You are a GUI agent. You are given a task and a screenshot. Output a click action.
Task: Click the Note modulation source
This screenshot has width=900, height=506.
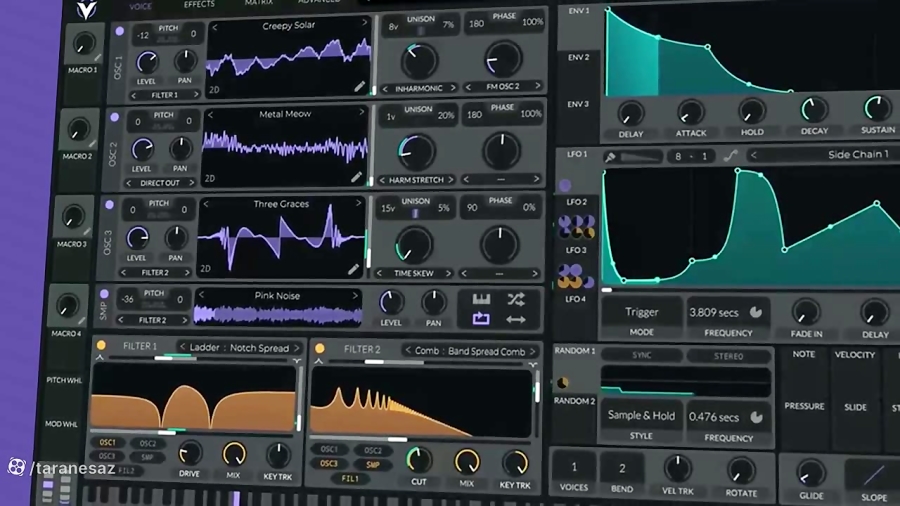[804, 355]
